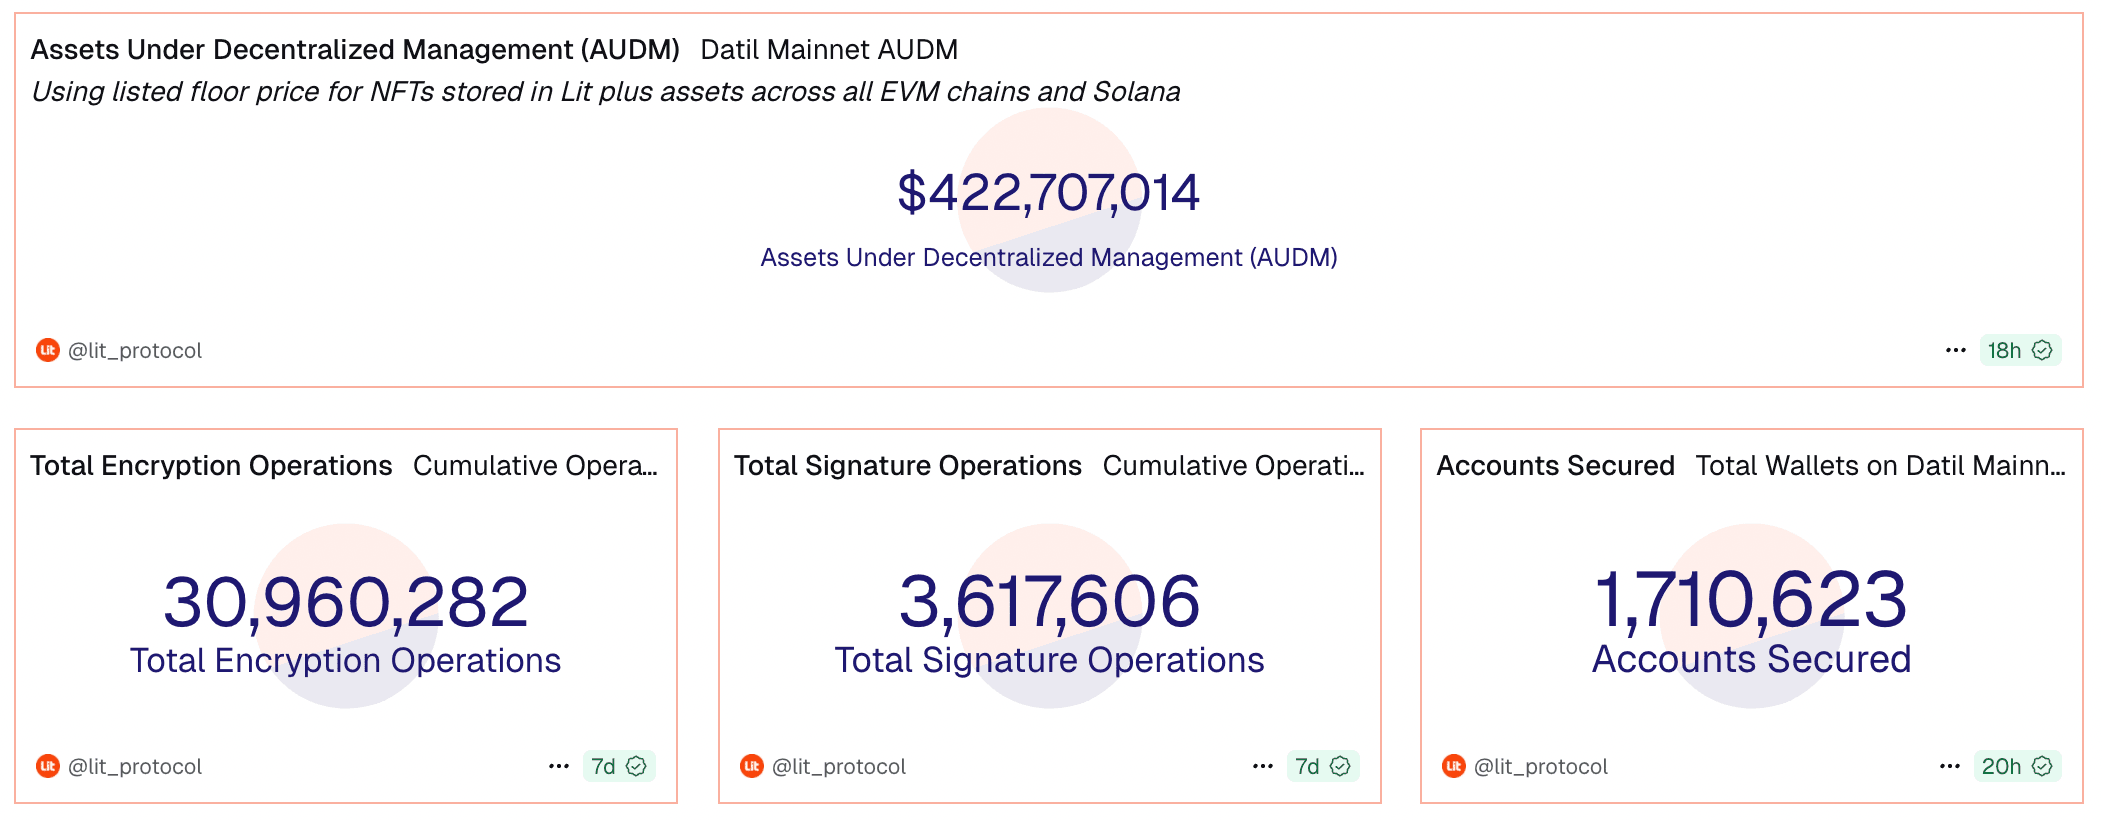This screenshot has width=2102, height=820.
Task: Click verified check icon on Encryption card
Action: click(x=636, y=766)
